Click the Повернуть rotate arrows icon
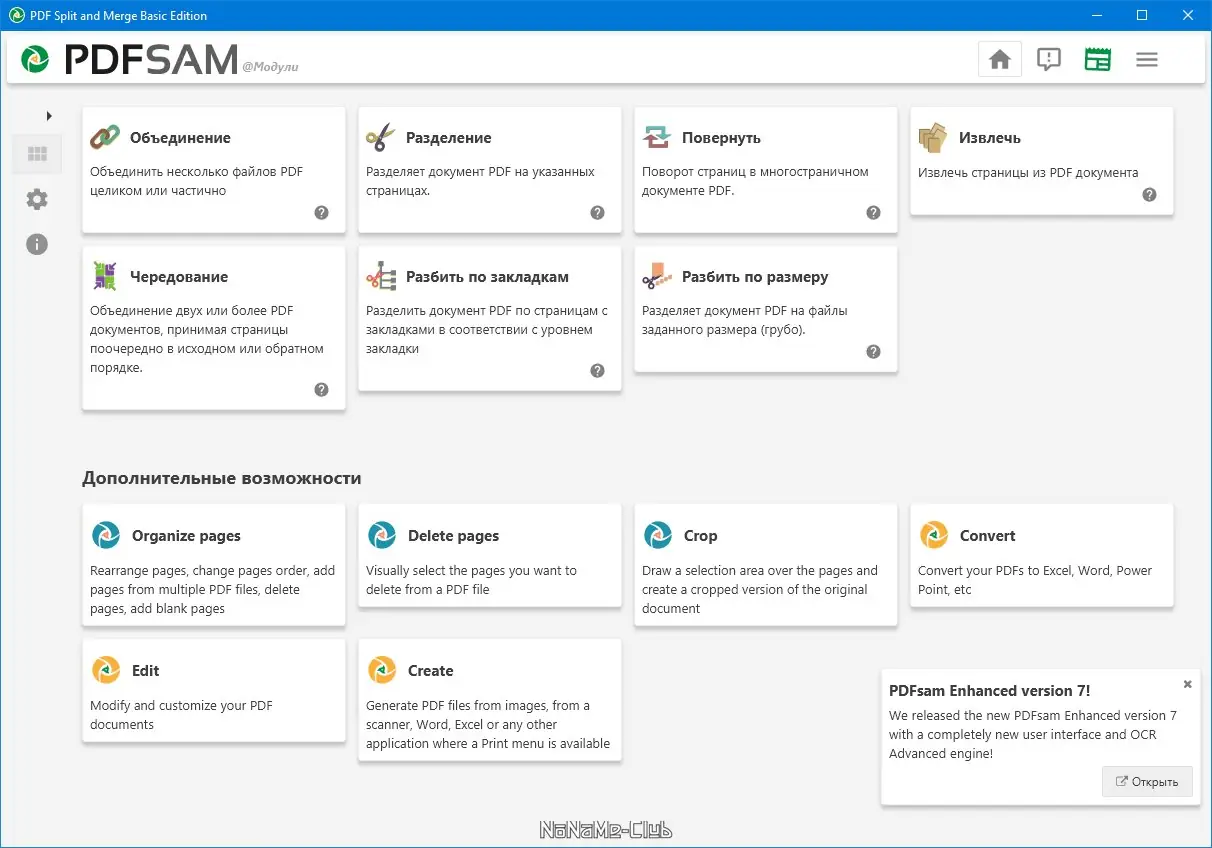 pyautogui.click(x=657, y=137)
